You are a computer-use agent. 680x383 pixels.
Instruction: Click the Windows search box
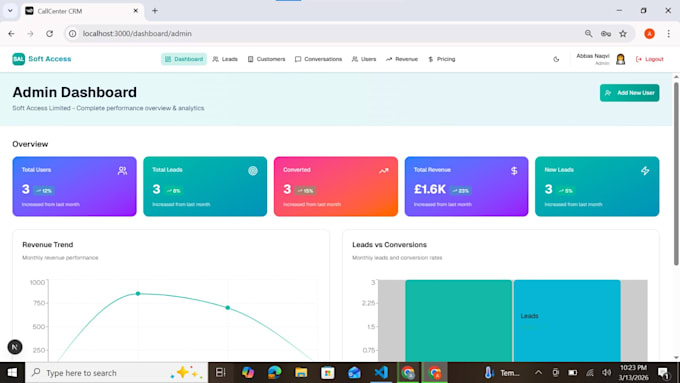click(116, 373)
